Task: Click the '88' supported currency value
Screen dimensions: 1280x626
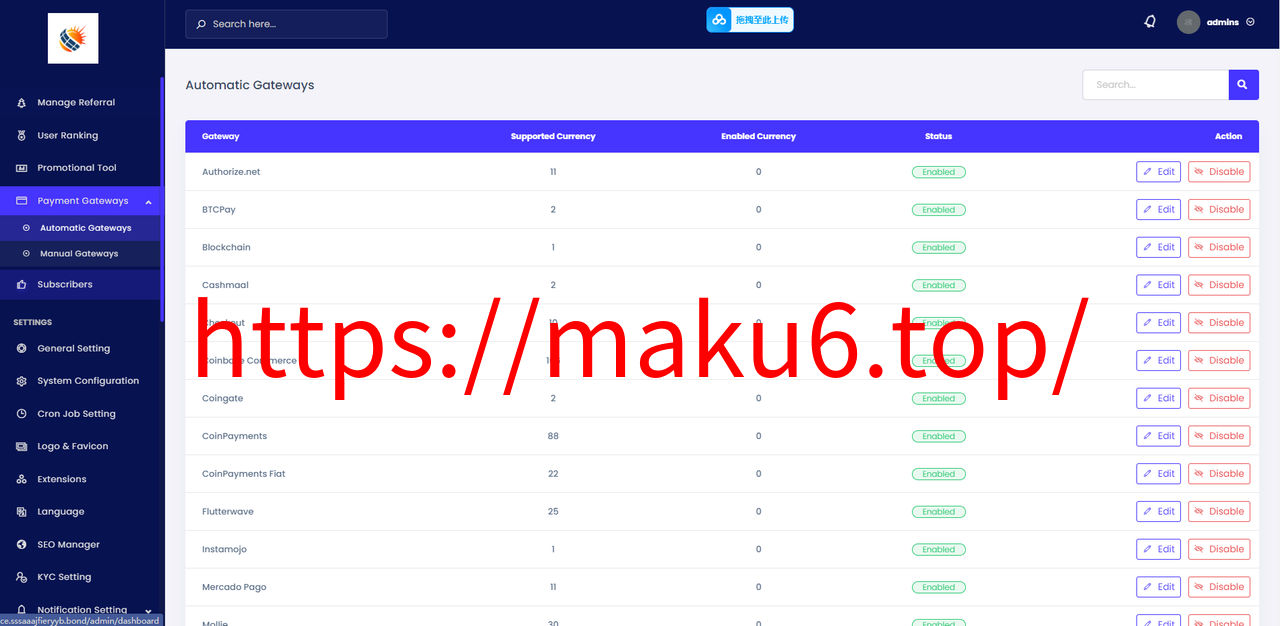Action: [x=553, y=436]
